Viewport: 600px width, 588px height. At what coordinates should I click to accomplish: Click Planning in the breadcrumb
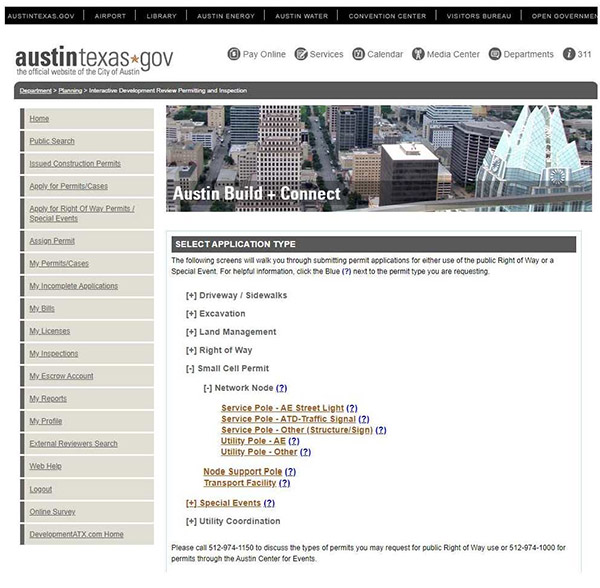tap(70, 91)
